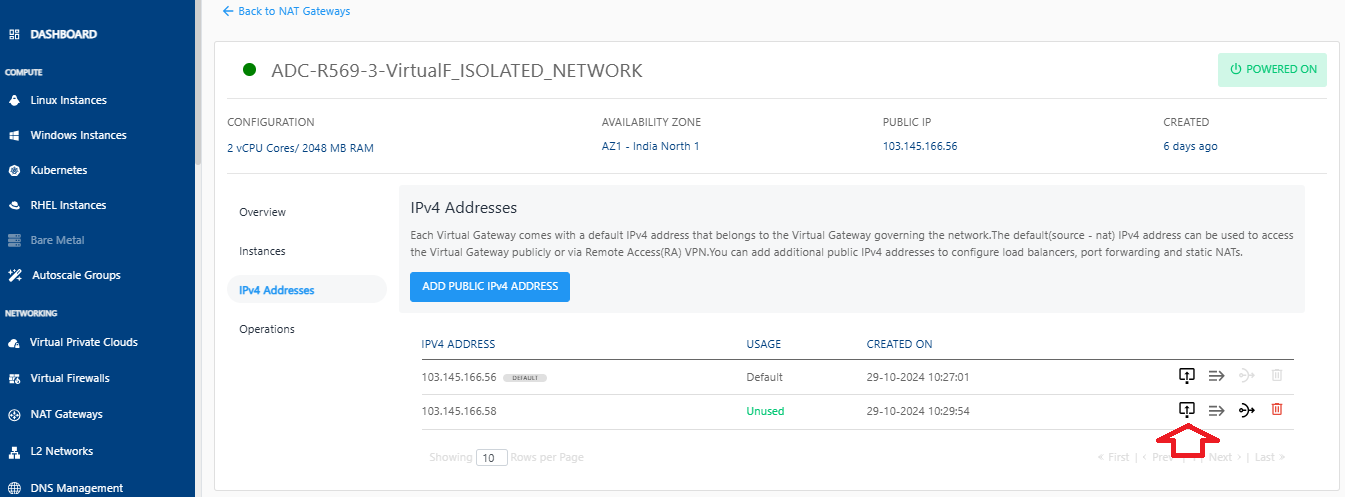Click monitor-arrow icon in 103.145.166.58 row
This screenshot has width=1345, height=497.
[1186, 409]
